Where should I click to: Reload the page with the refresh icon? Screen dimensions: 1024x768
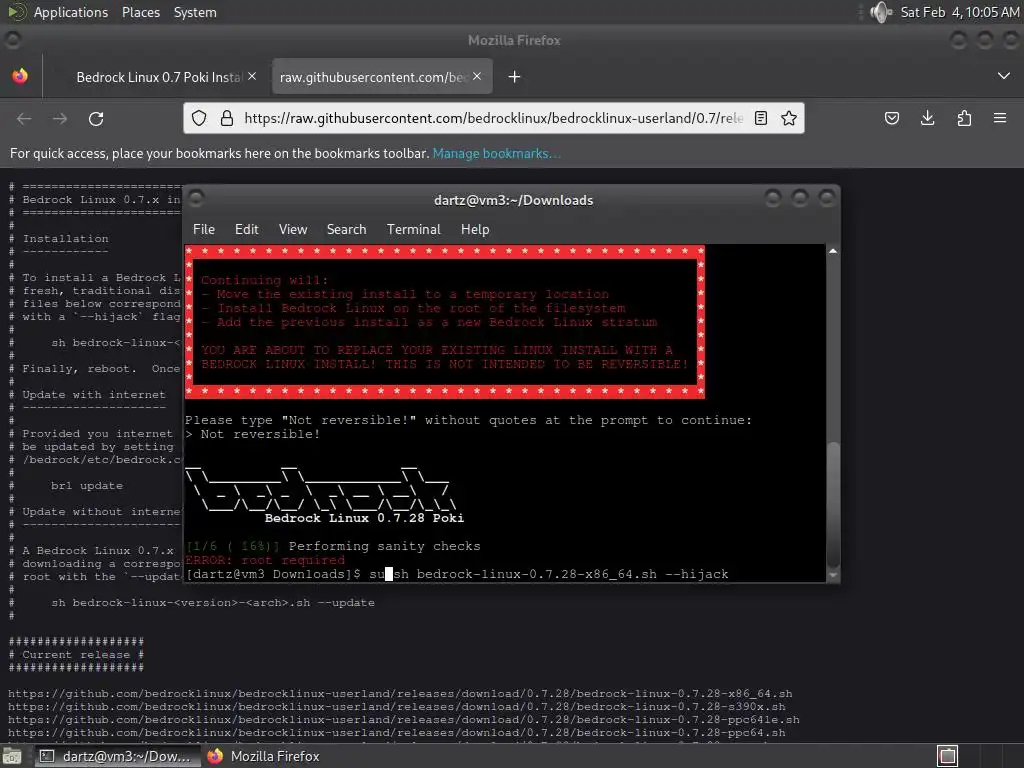tap(96, 119)
